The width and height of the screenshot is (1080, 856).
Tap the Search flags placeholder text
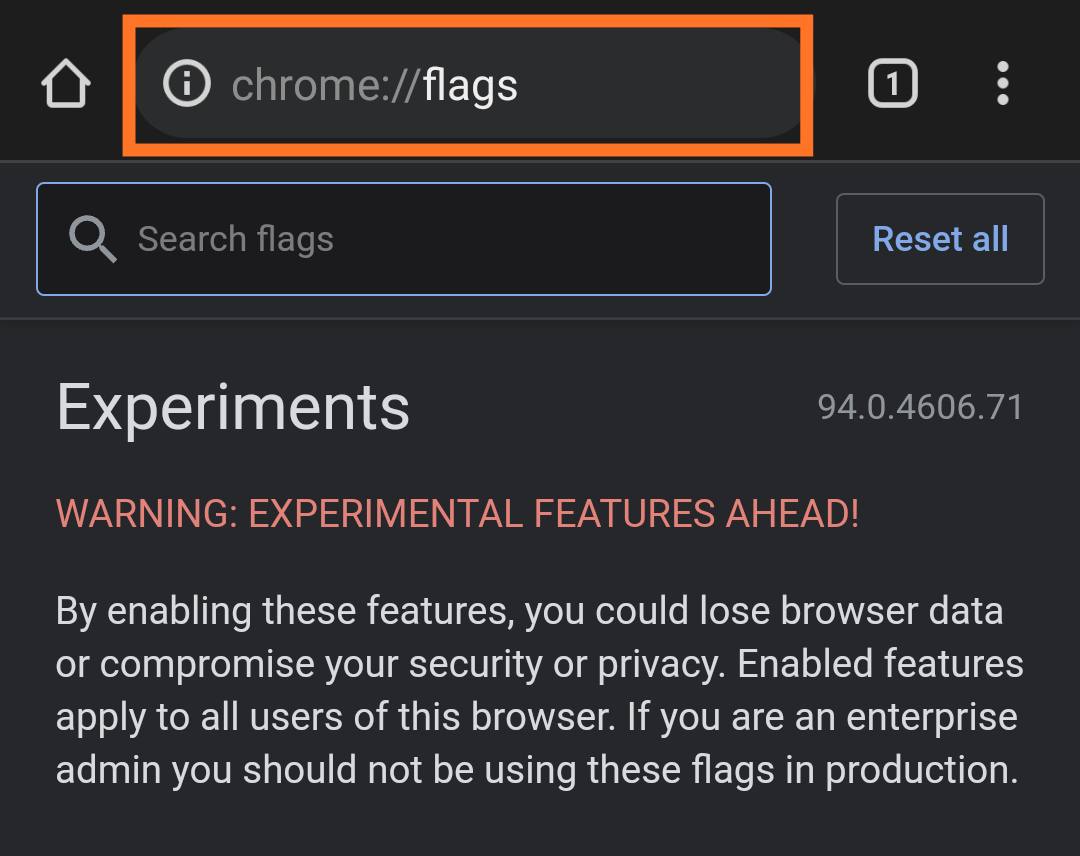237,239
